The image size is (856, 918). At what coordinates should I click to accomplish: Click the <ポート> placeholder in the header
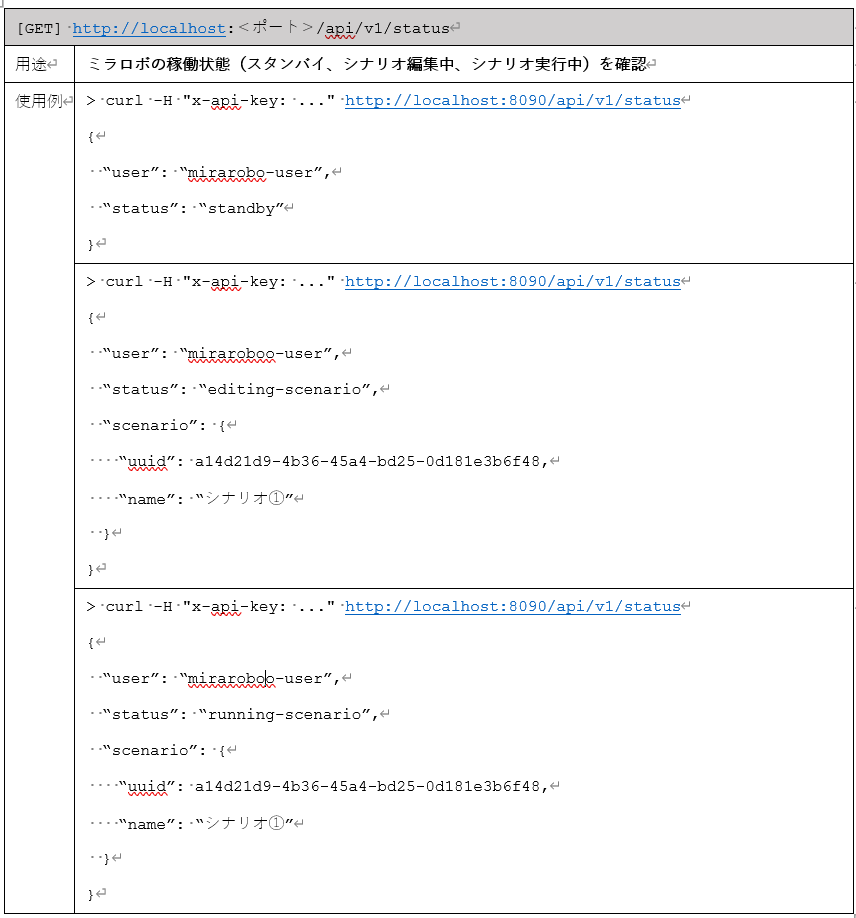click(275, 27)
